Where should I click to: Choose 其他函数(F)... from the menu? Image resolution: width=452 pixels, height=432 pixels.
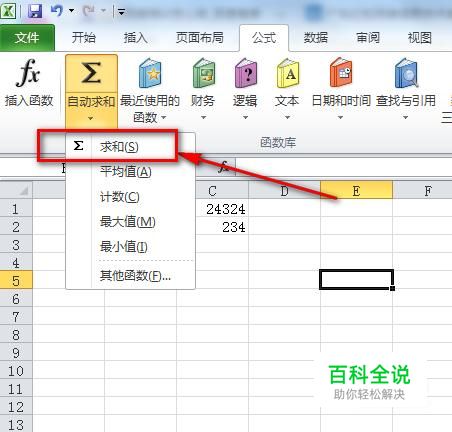click(130, 276)
